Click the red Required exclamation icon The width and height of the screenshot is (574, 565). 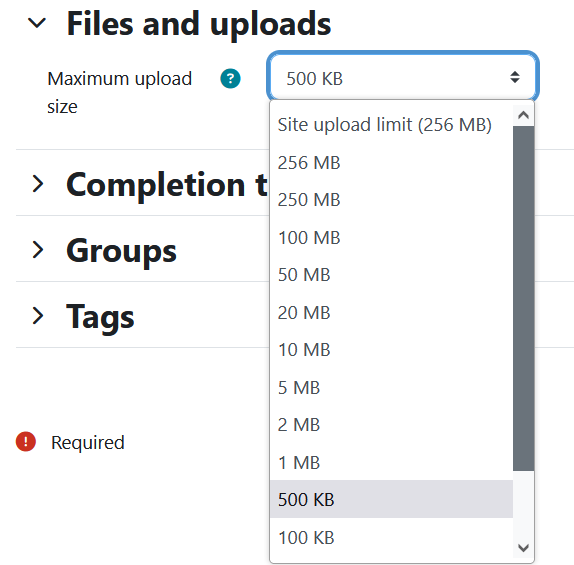[x=26, y=442]
